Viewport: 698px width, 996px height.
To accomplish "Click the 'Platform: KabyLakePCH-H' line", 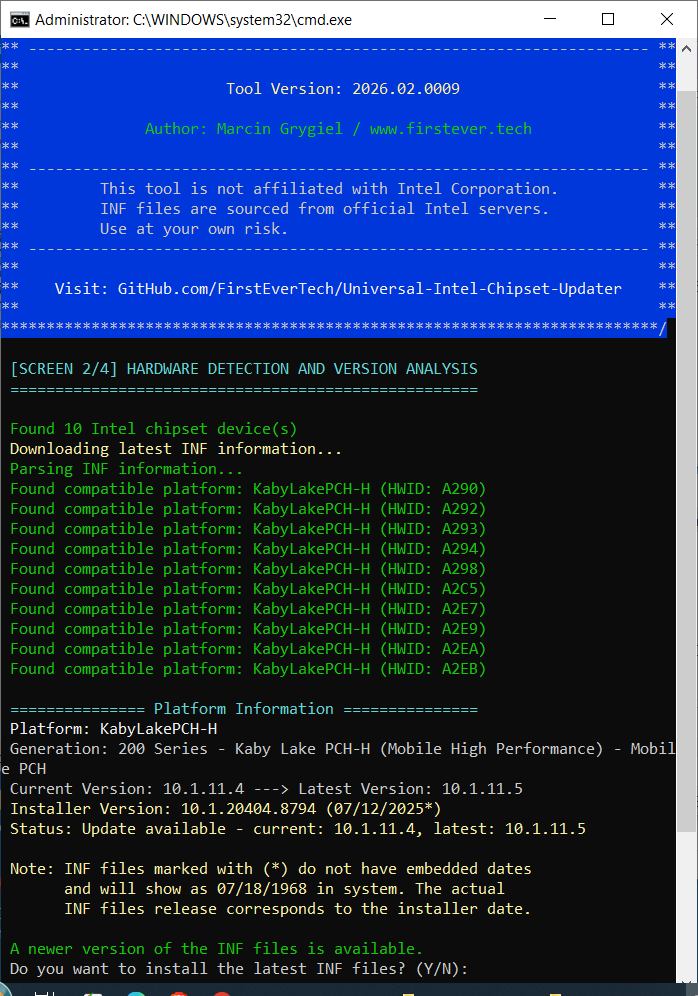I will (114, 729).
